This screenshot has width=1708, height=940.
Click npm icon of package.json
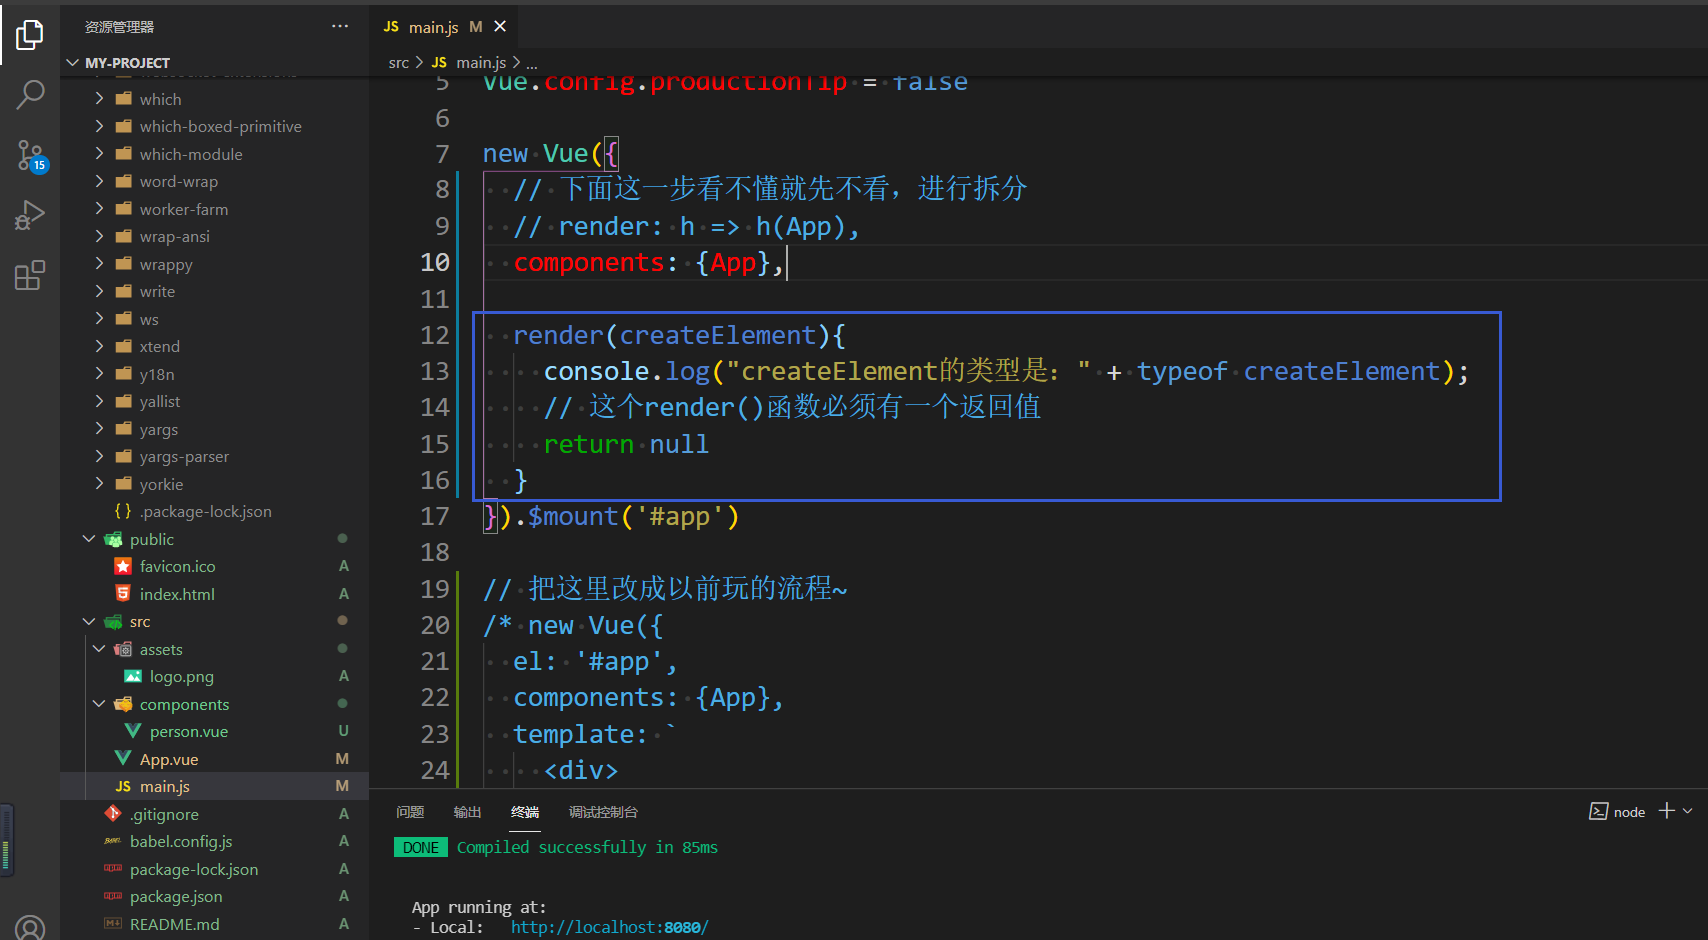click(x=113, y=896)
